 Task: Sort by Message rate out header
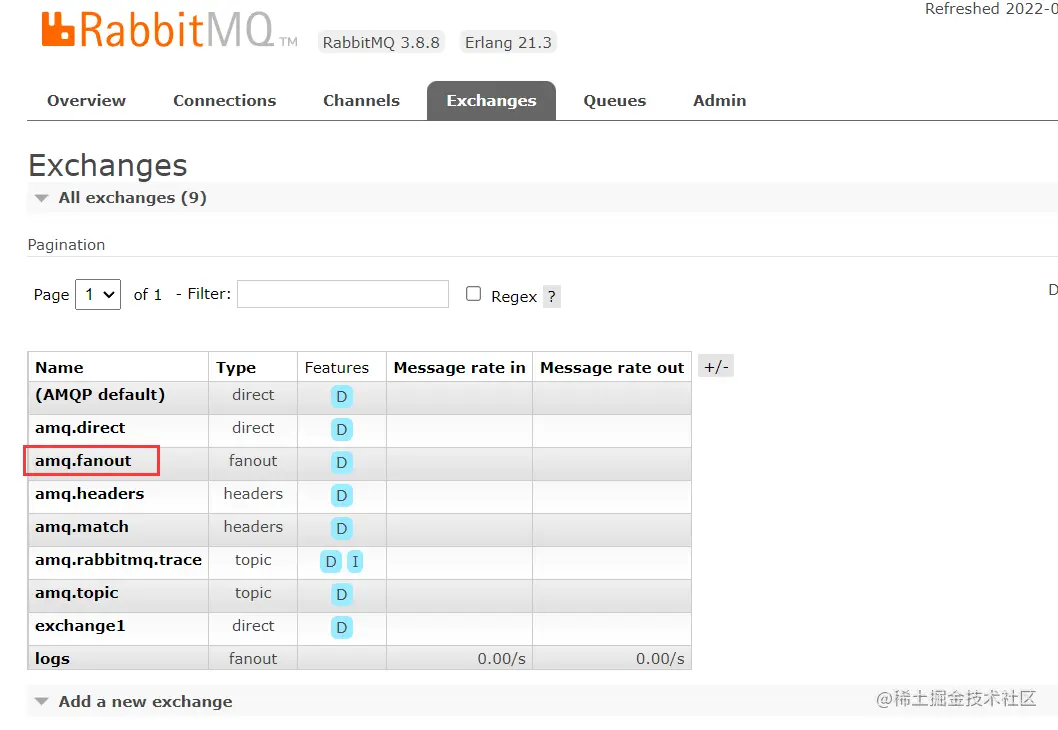click(x=612, y=368)
